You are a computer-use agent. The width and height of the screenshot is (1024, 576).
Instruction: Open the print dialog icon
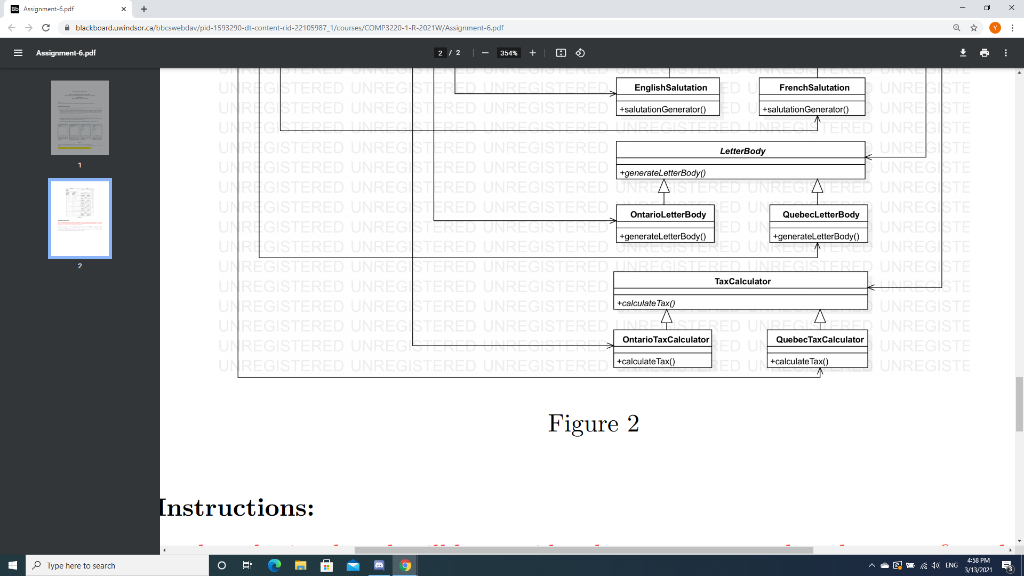pyautogui.click(x=985, y=53)
